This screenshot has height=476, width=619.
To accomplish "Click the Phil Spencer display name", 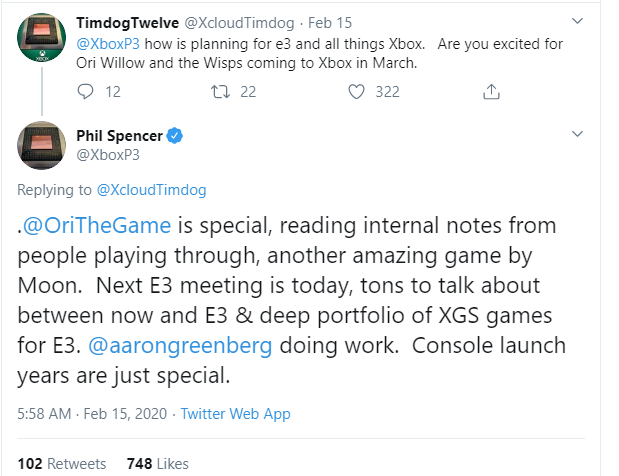I will pyautogui.click(x=119, y=136).
